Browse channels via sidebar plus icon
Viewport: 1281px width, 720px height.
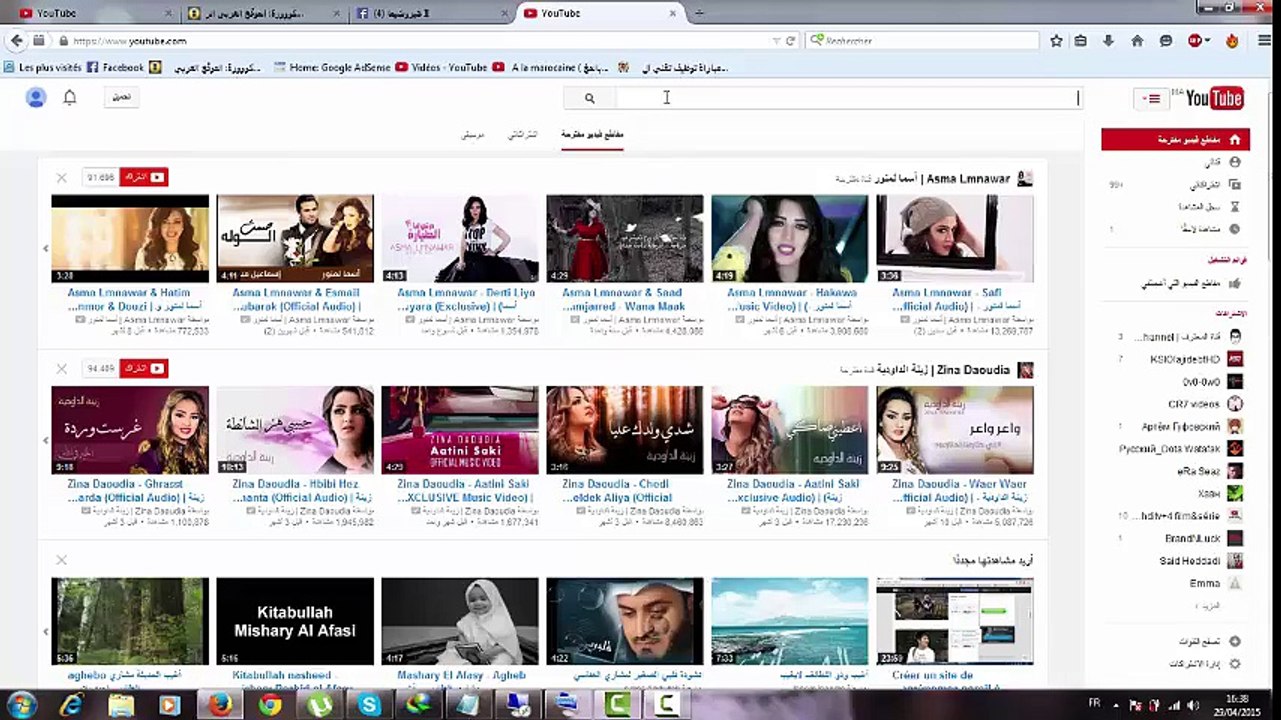[1235, 641]
